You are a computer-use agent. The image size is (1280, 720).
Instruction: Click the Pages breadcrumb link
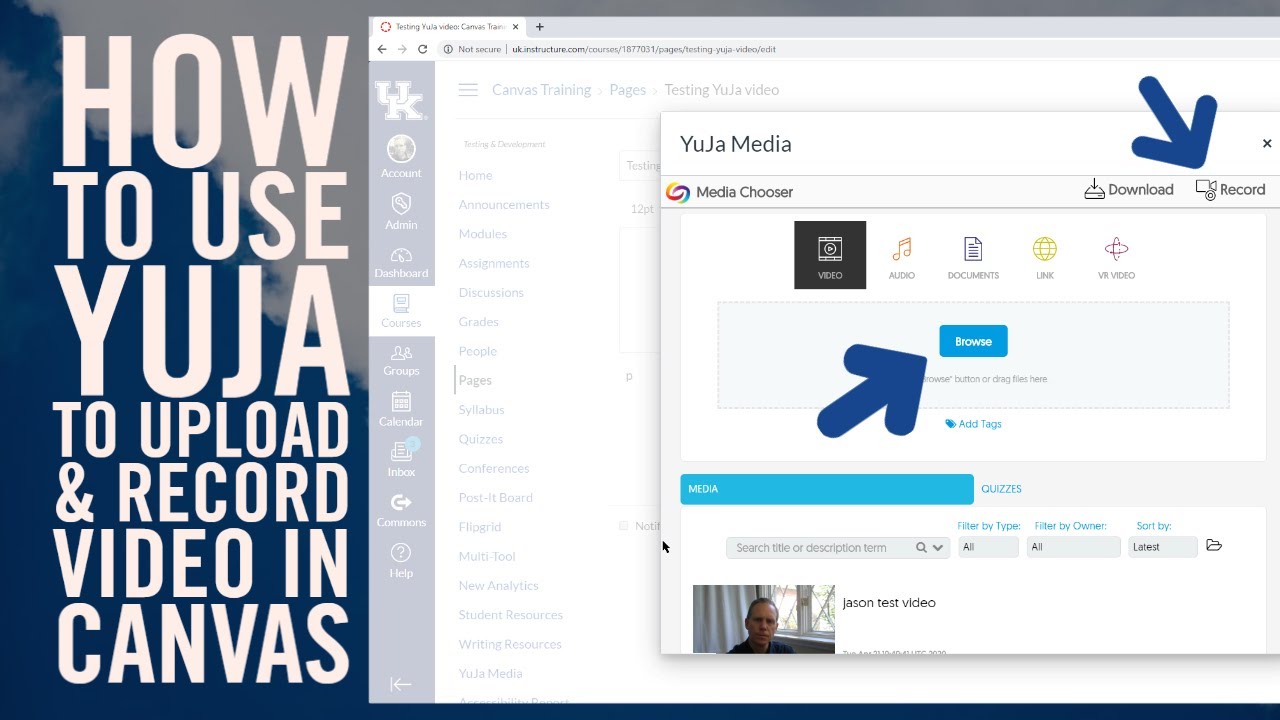click(627, 90)
